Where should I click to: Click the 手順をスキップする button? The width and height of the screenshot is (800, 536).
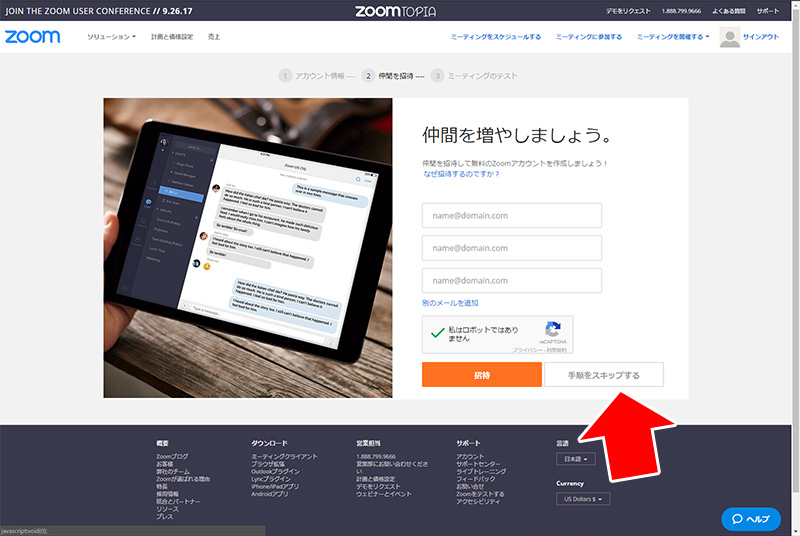click(603, 375)
